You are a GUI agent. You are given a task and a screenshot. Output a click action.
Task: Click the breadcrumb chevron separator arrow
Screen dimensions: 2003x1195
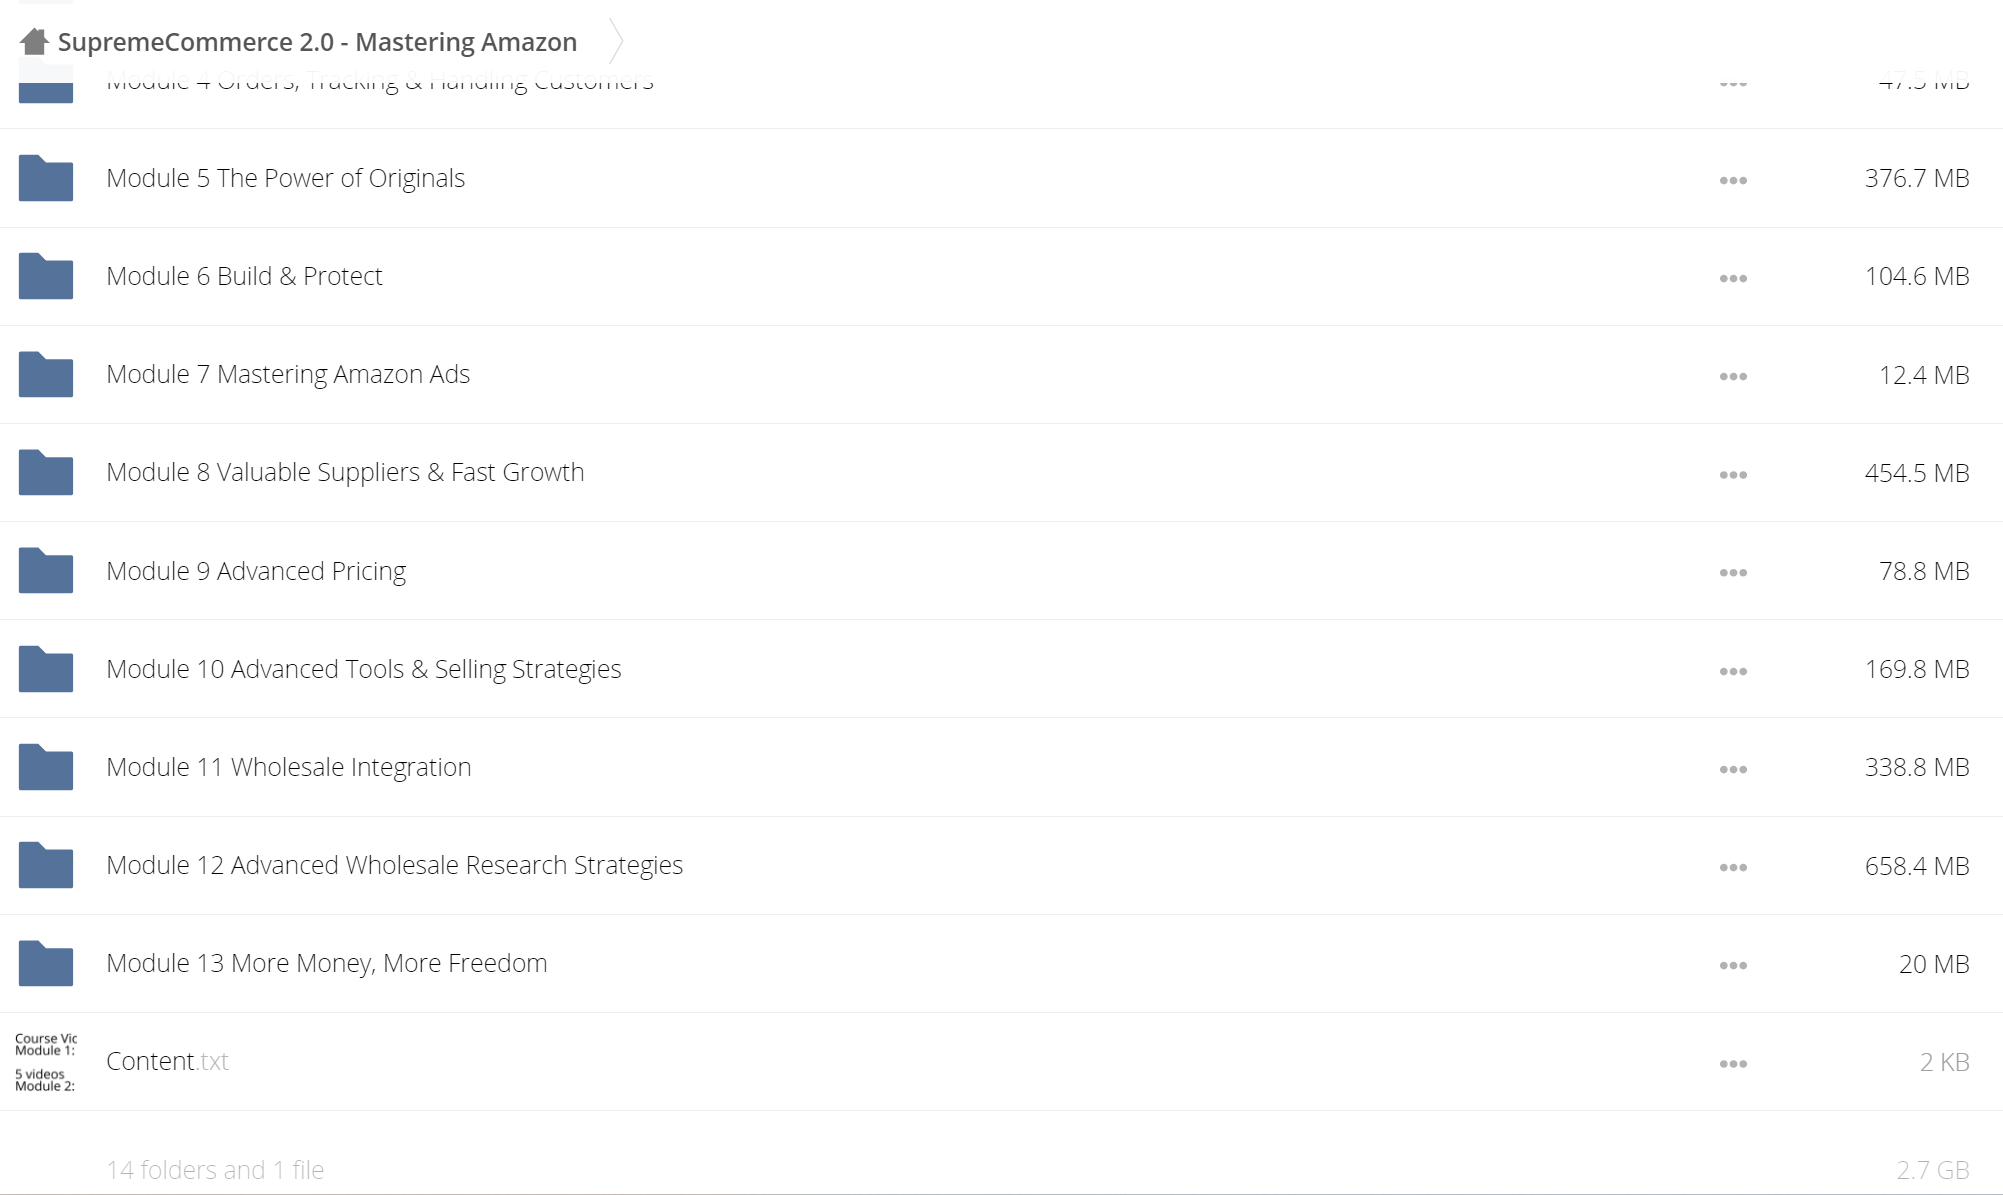point(616,42)
